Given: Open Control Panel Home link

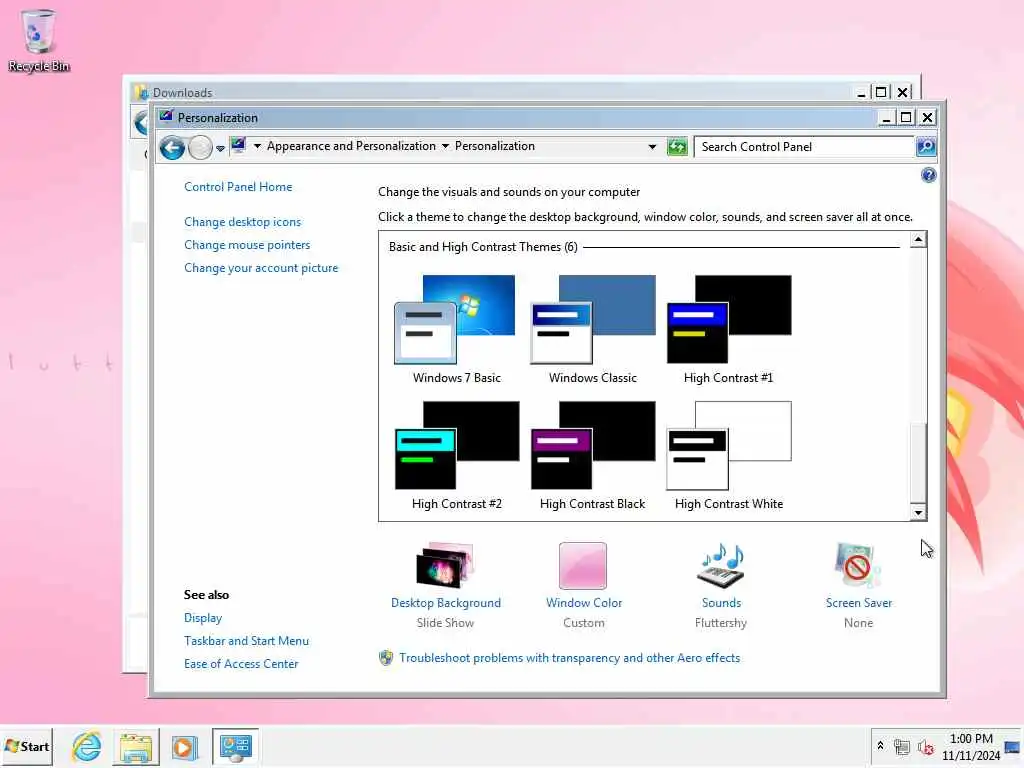Looking at the screenshot, I should coord(238,187).
